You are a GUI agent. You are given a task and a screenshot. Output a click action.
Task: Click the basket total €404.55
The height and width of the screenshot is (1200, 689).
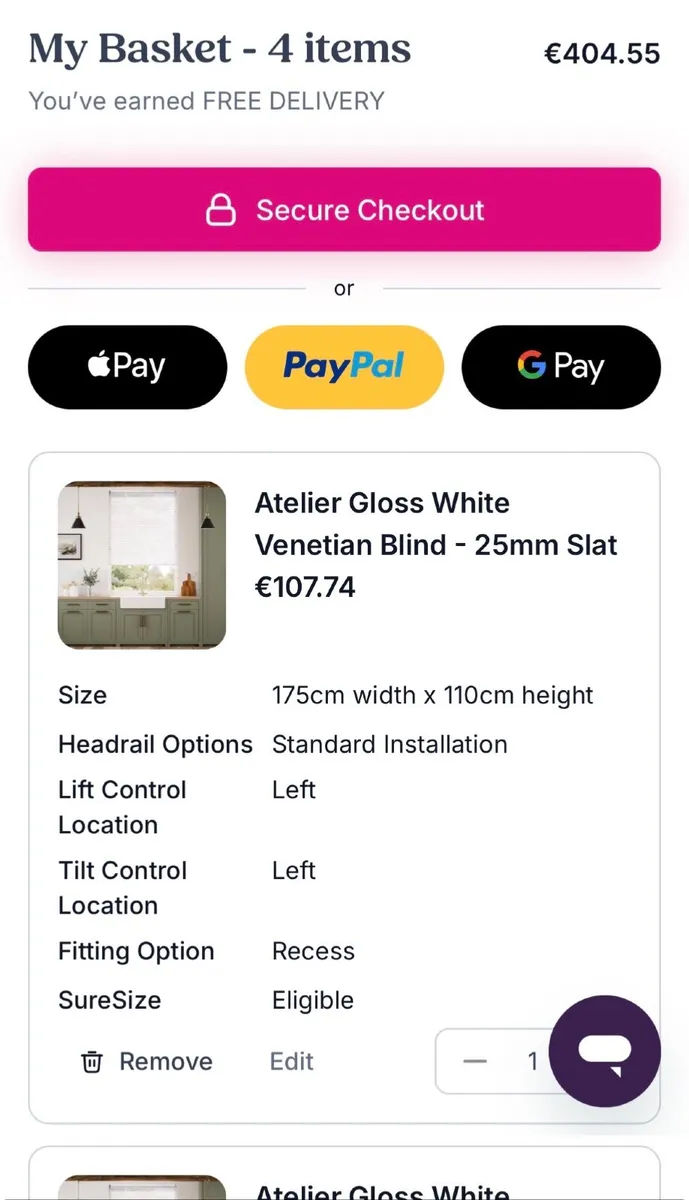[x=602, y=53]
